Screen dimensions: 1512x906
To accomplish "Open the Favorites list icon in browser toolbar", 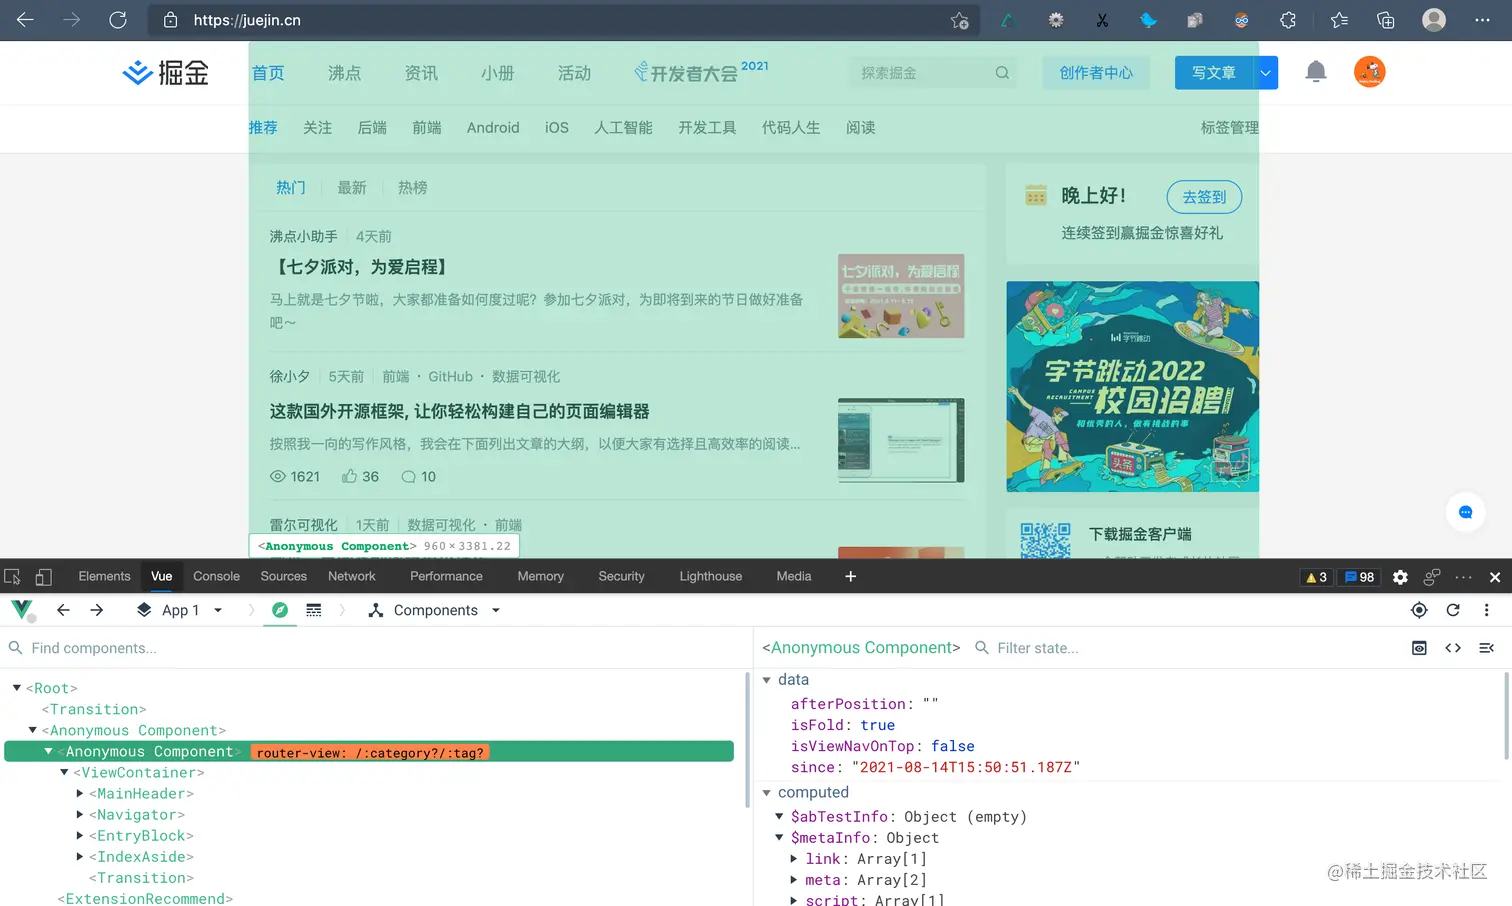I will tap(1339, 20).
